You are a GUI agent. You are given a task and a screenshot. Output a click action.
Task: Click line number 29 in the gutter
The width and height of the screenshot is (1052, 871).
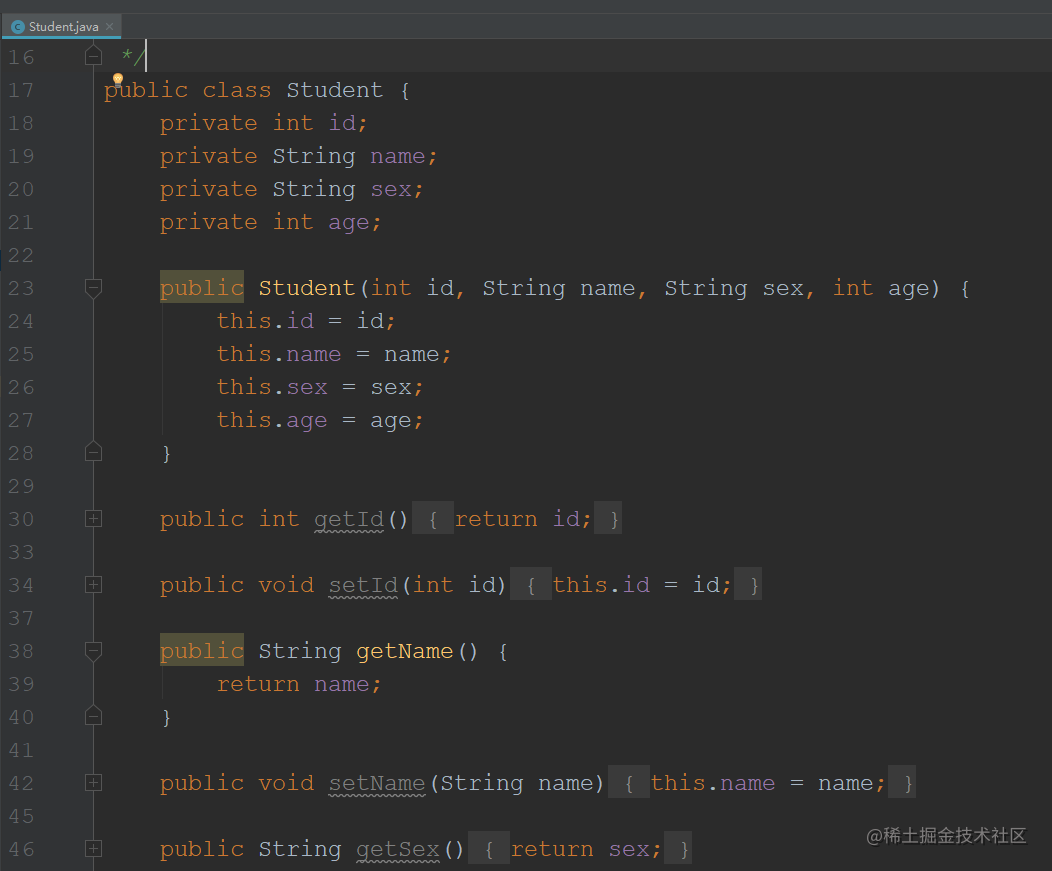click(21, 486)
